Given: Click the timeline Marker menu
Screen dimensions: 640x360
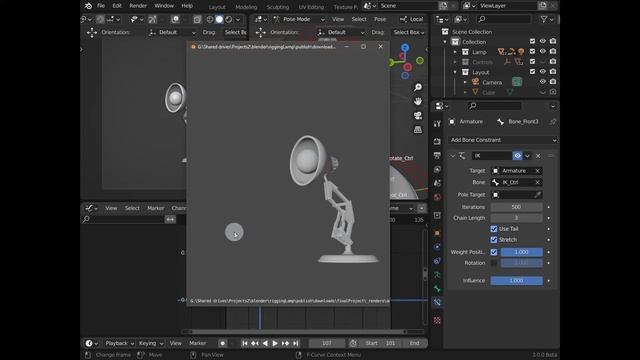Looking at the screenshot, I should point(198,343).
